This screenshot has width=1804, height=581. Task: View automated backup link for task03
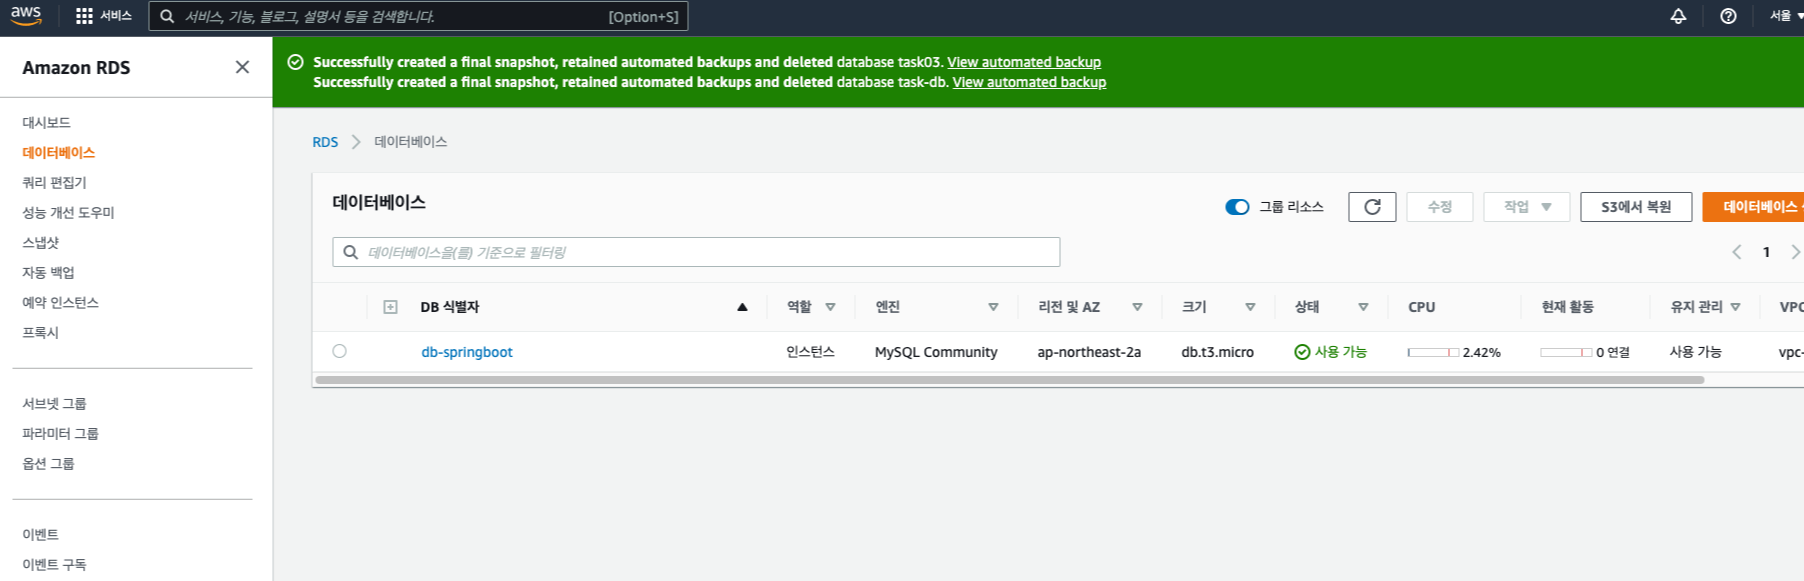[1024, 62]
